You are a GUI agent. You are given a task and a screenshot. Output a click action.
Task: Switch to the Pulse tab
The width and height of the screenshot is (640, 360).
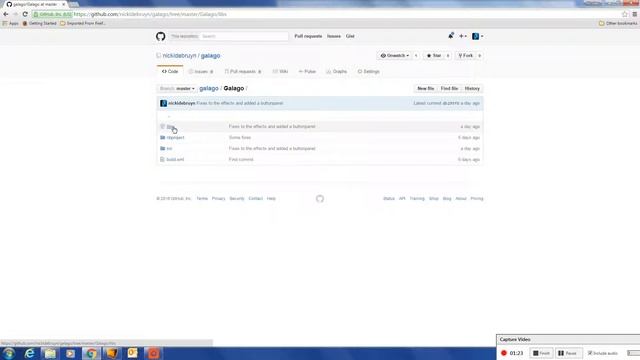click(307, 71)
